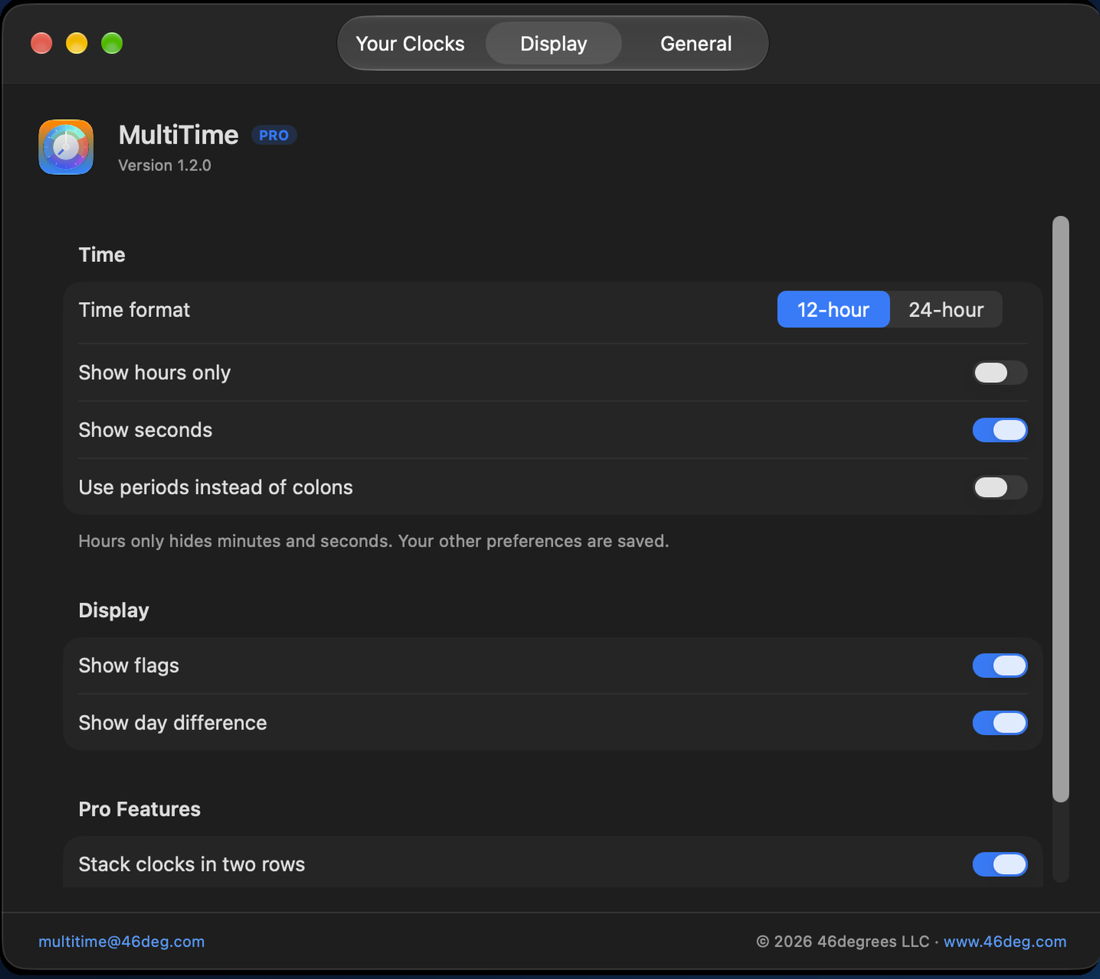Turn off Show day difference
Image resolution: width=1100 pixels, height=979 pixels.
tap(1000, 723)
